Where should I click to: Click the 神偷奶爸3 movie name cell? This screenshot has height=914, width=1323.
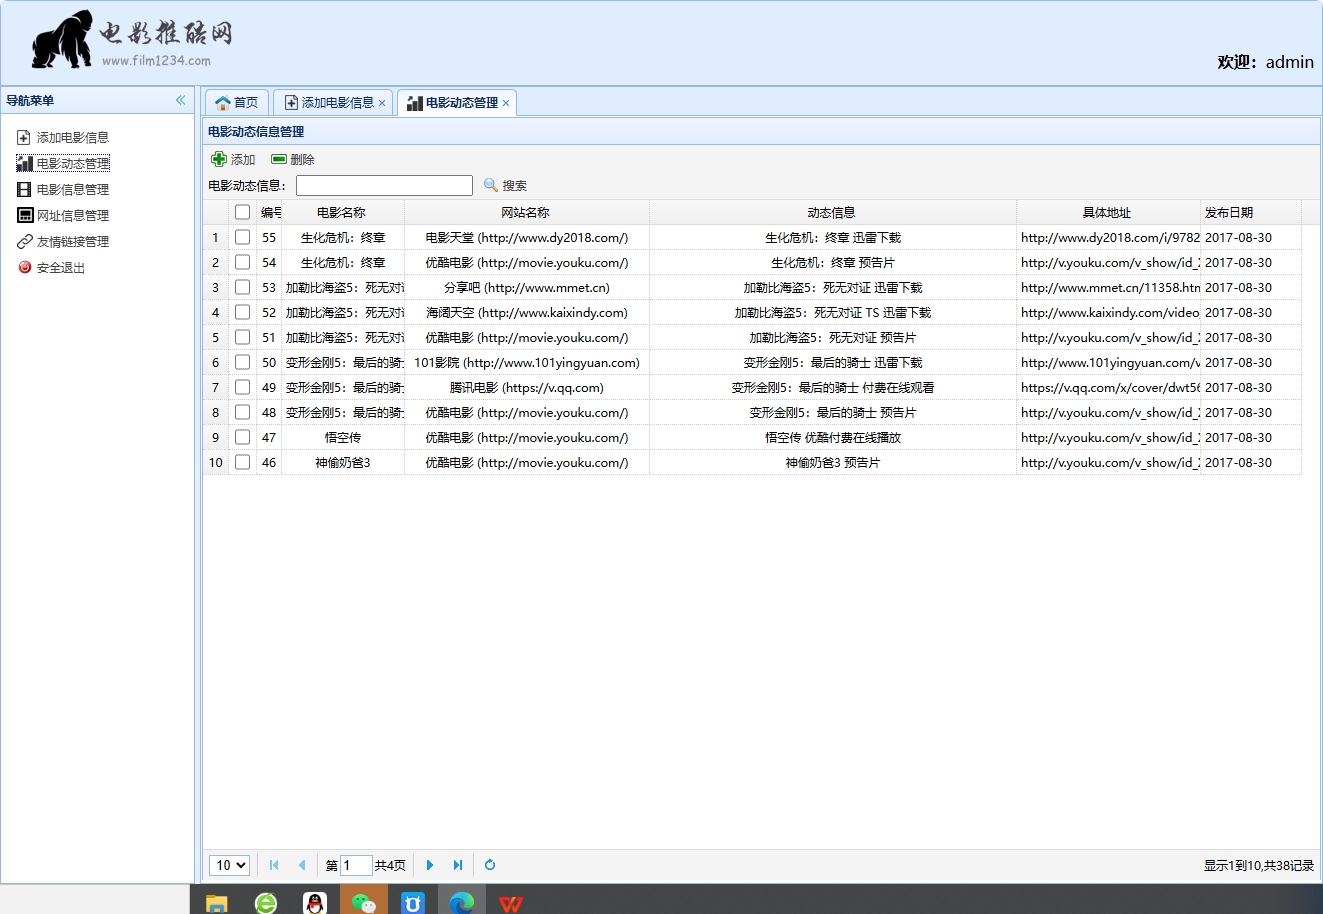tap(343, 463)
